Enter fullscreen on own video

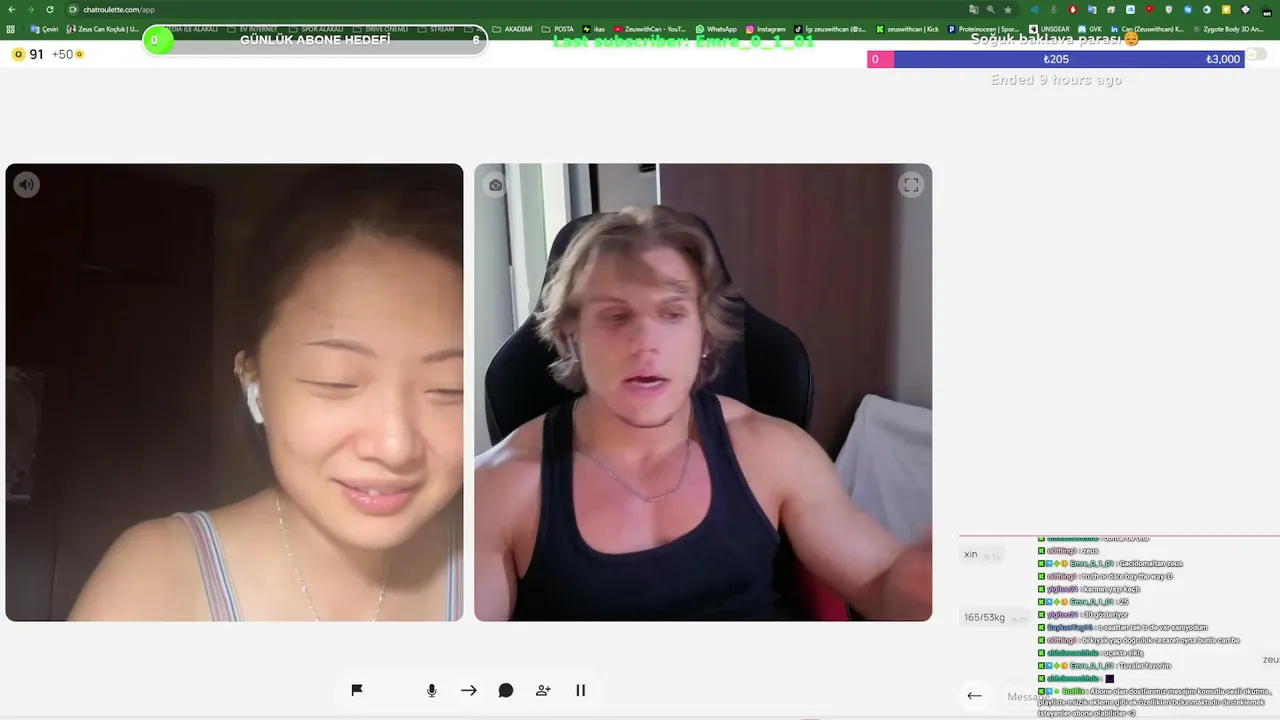click(x=911, y=185)
